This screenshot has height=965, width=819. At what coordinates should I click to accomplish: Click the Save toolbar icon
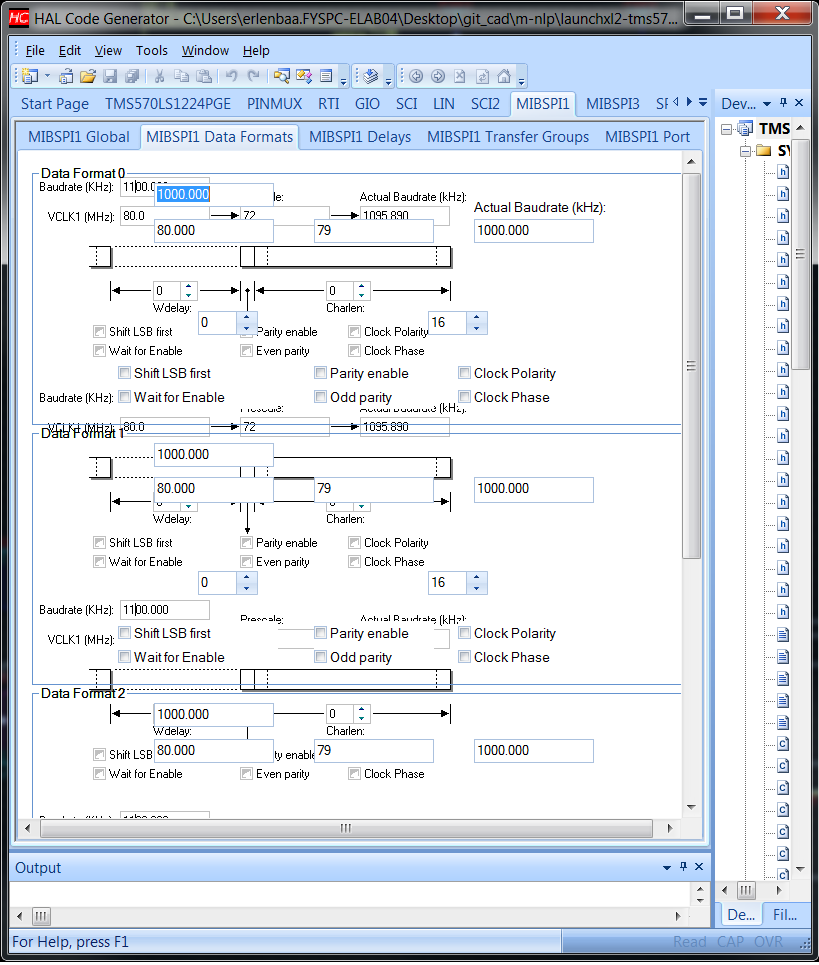pyautogui.click(x=110, y=76)
